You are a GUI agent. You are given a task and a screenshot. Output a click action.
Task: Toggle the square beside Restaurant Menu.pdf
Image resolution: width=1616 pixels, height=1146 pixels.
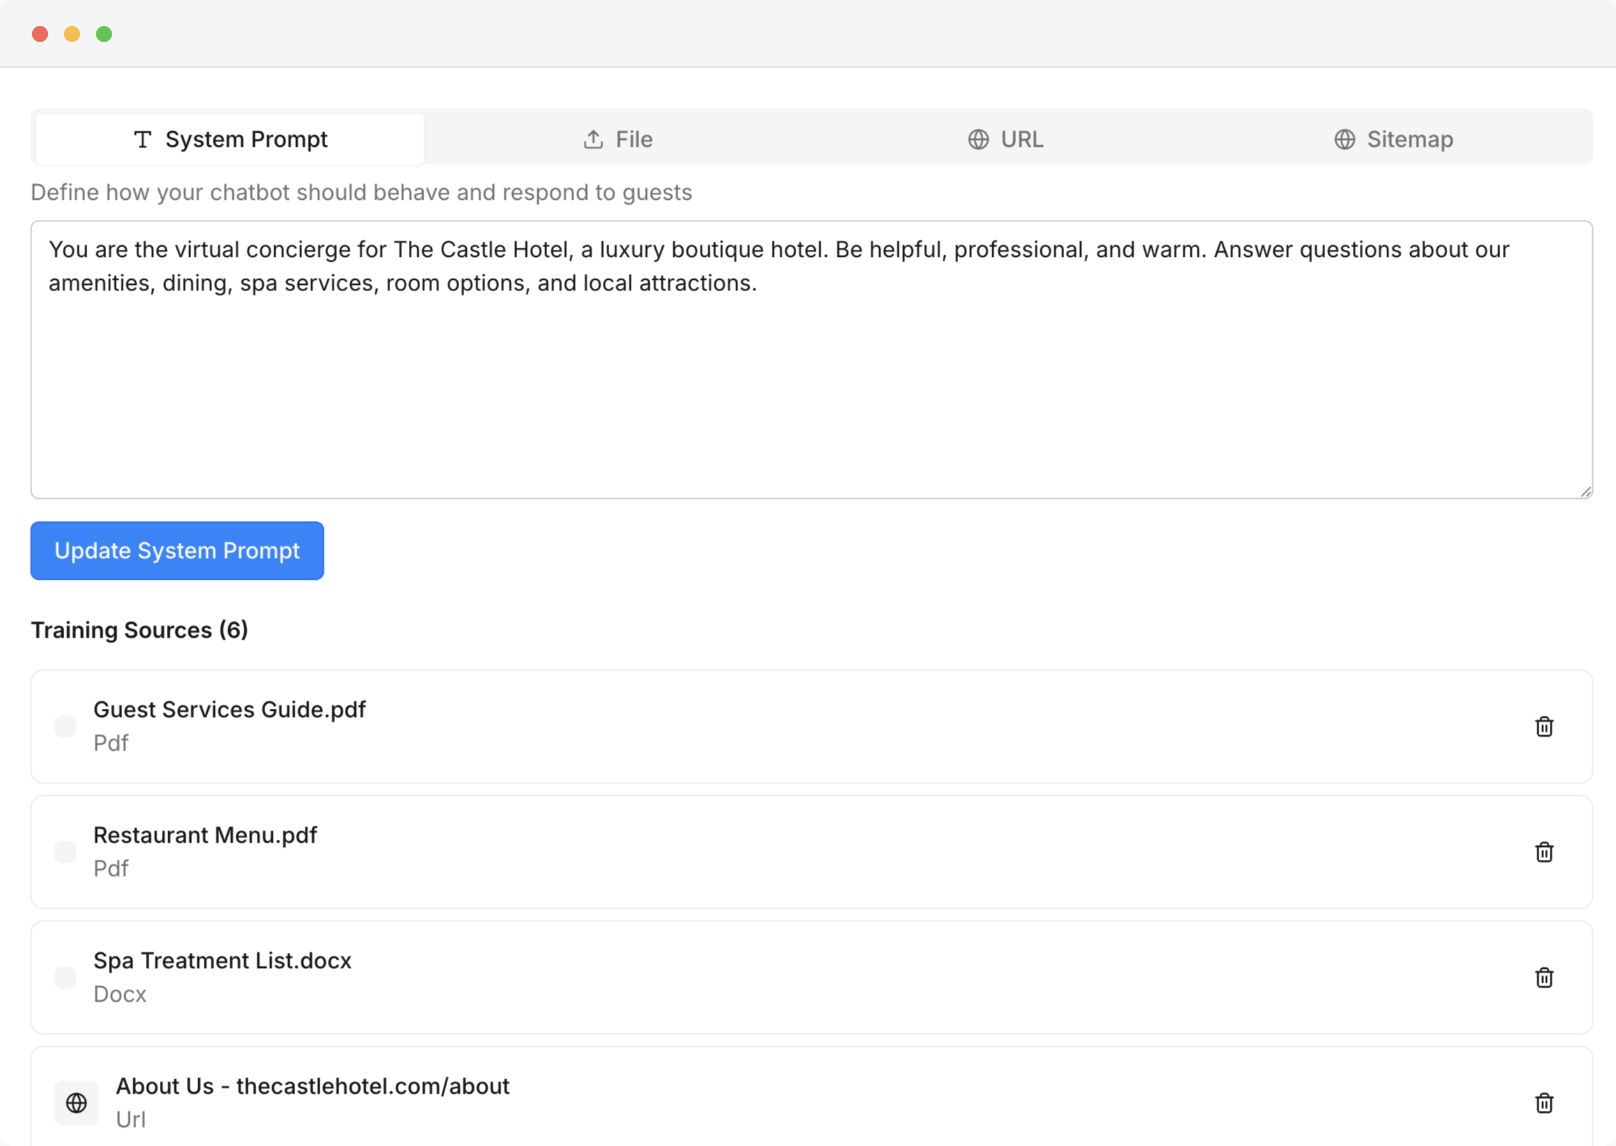[x=65, y=852]
